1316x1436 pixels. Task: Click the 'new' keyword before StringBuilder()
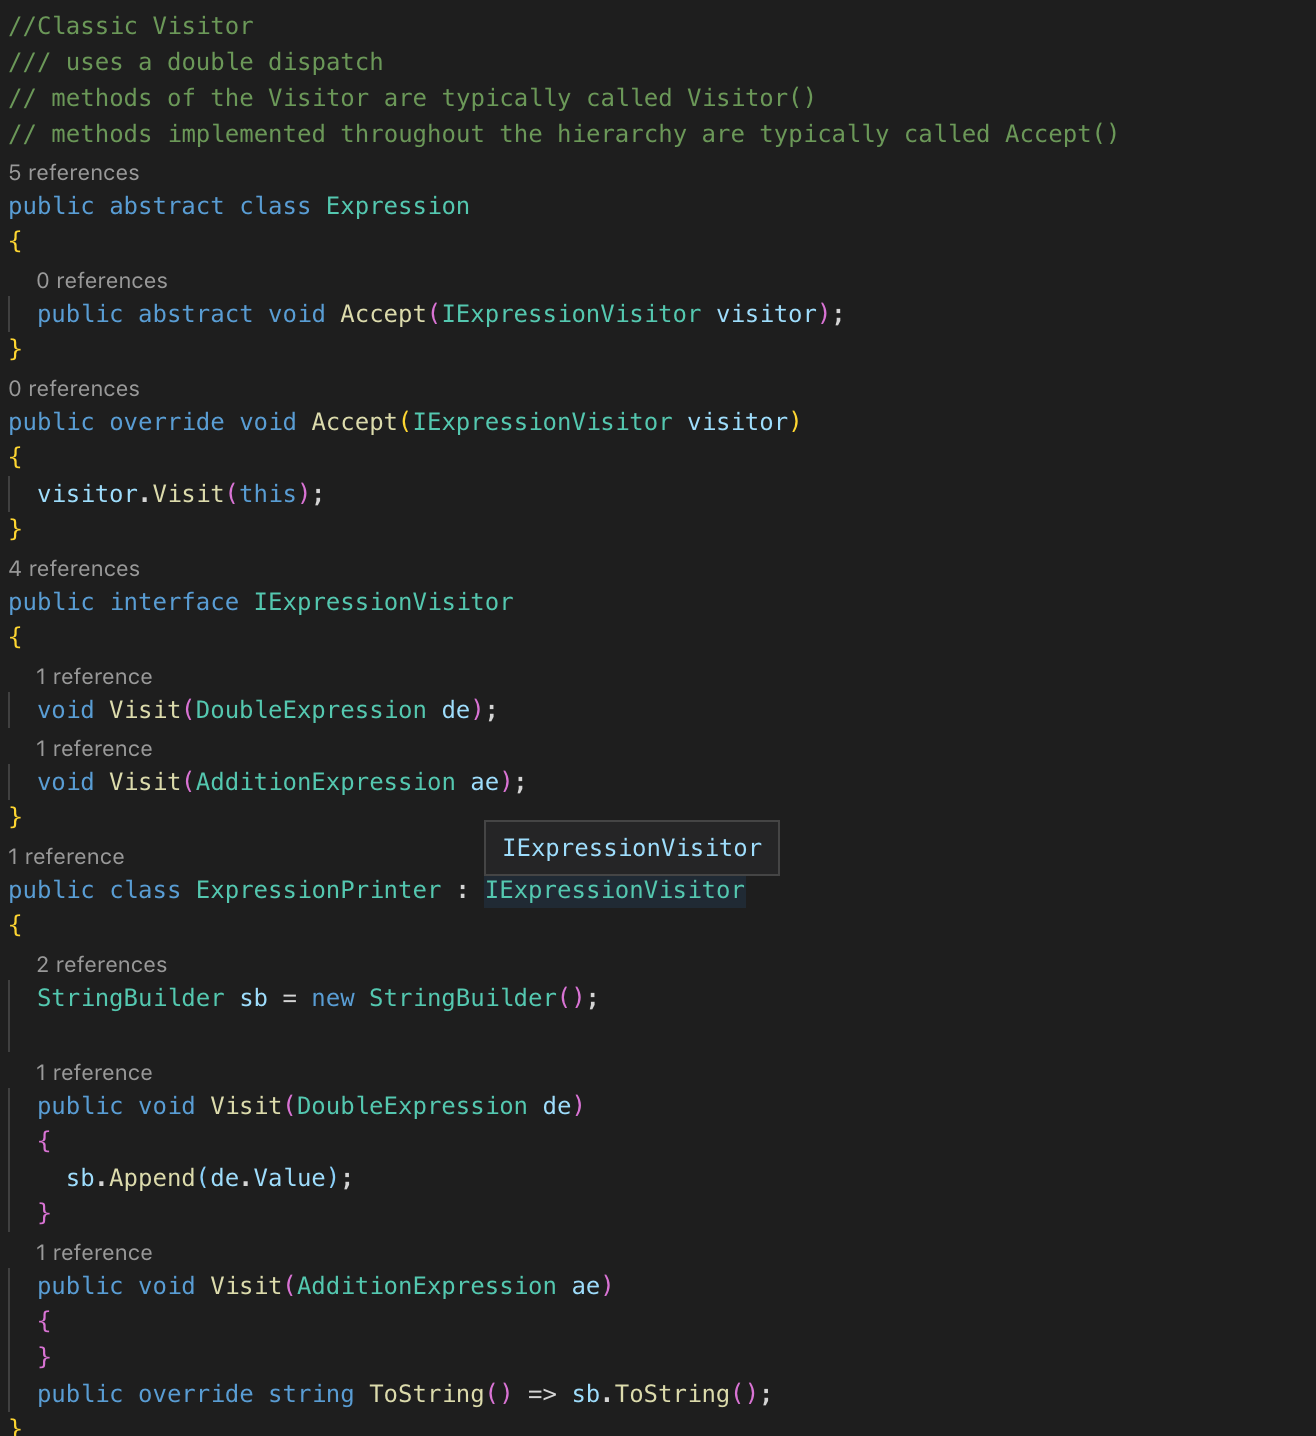[333, 998]
